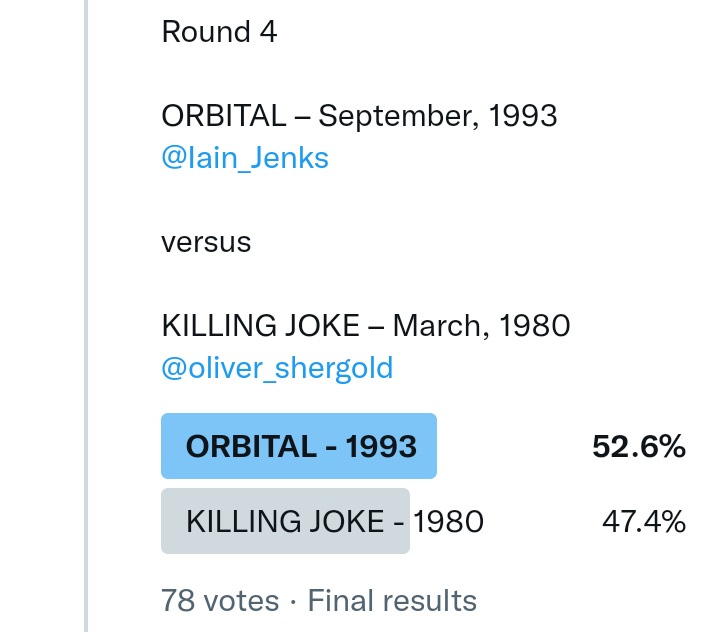Click the 1980 text beside the gray bar

pos(448,521)
